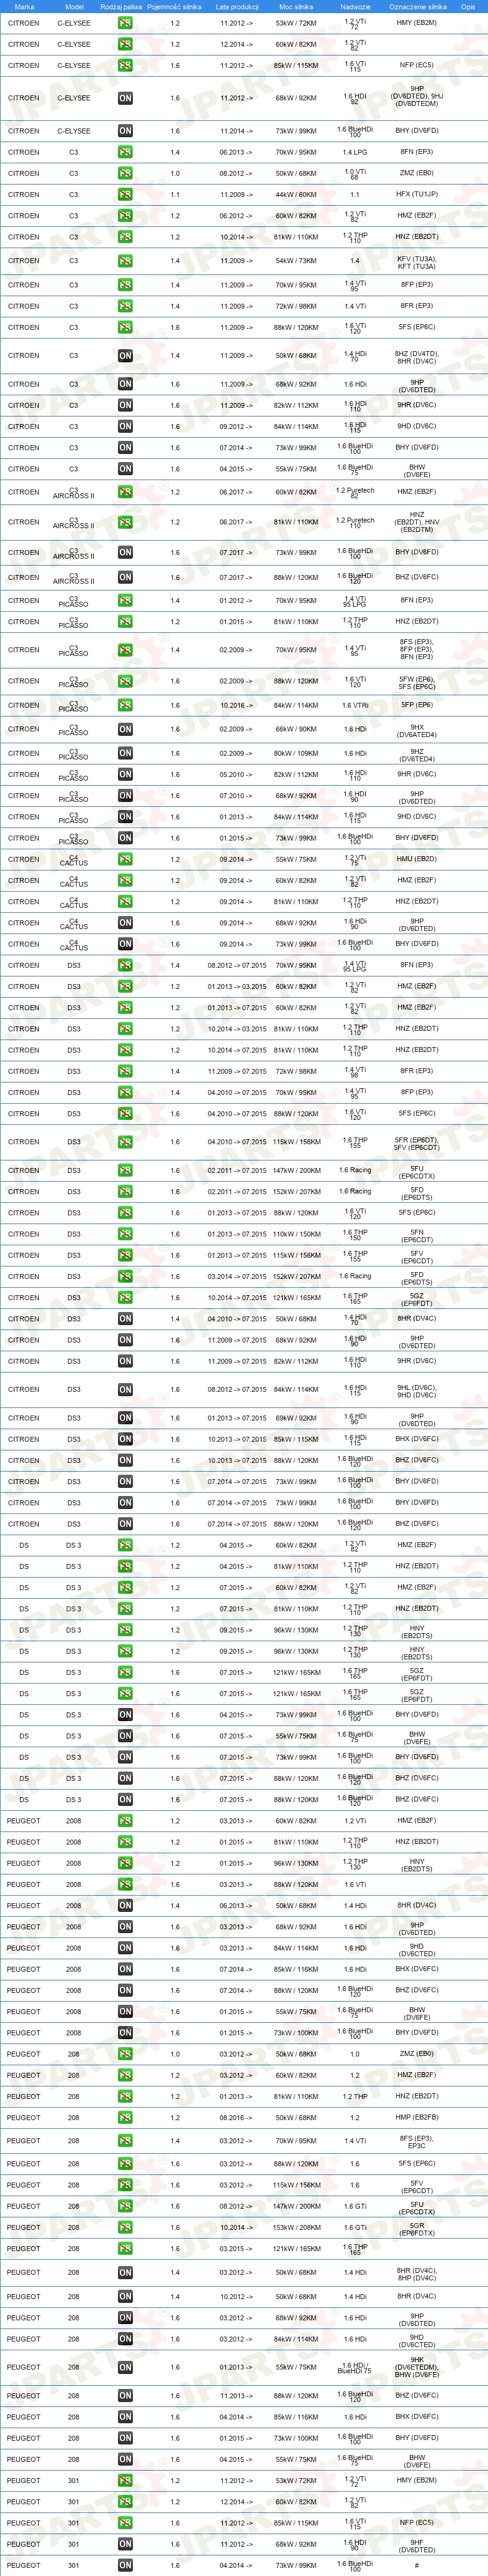
Task: Click the PB icon in Peugeot 208 5GR (EP6FDTX) row
Action: point(125,2228)
